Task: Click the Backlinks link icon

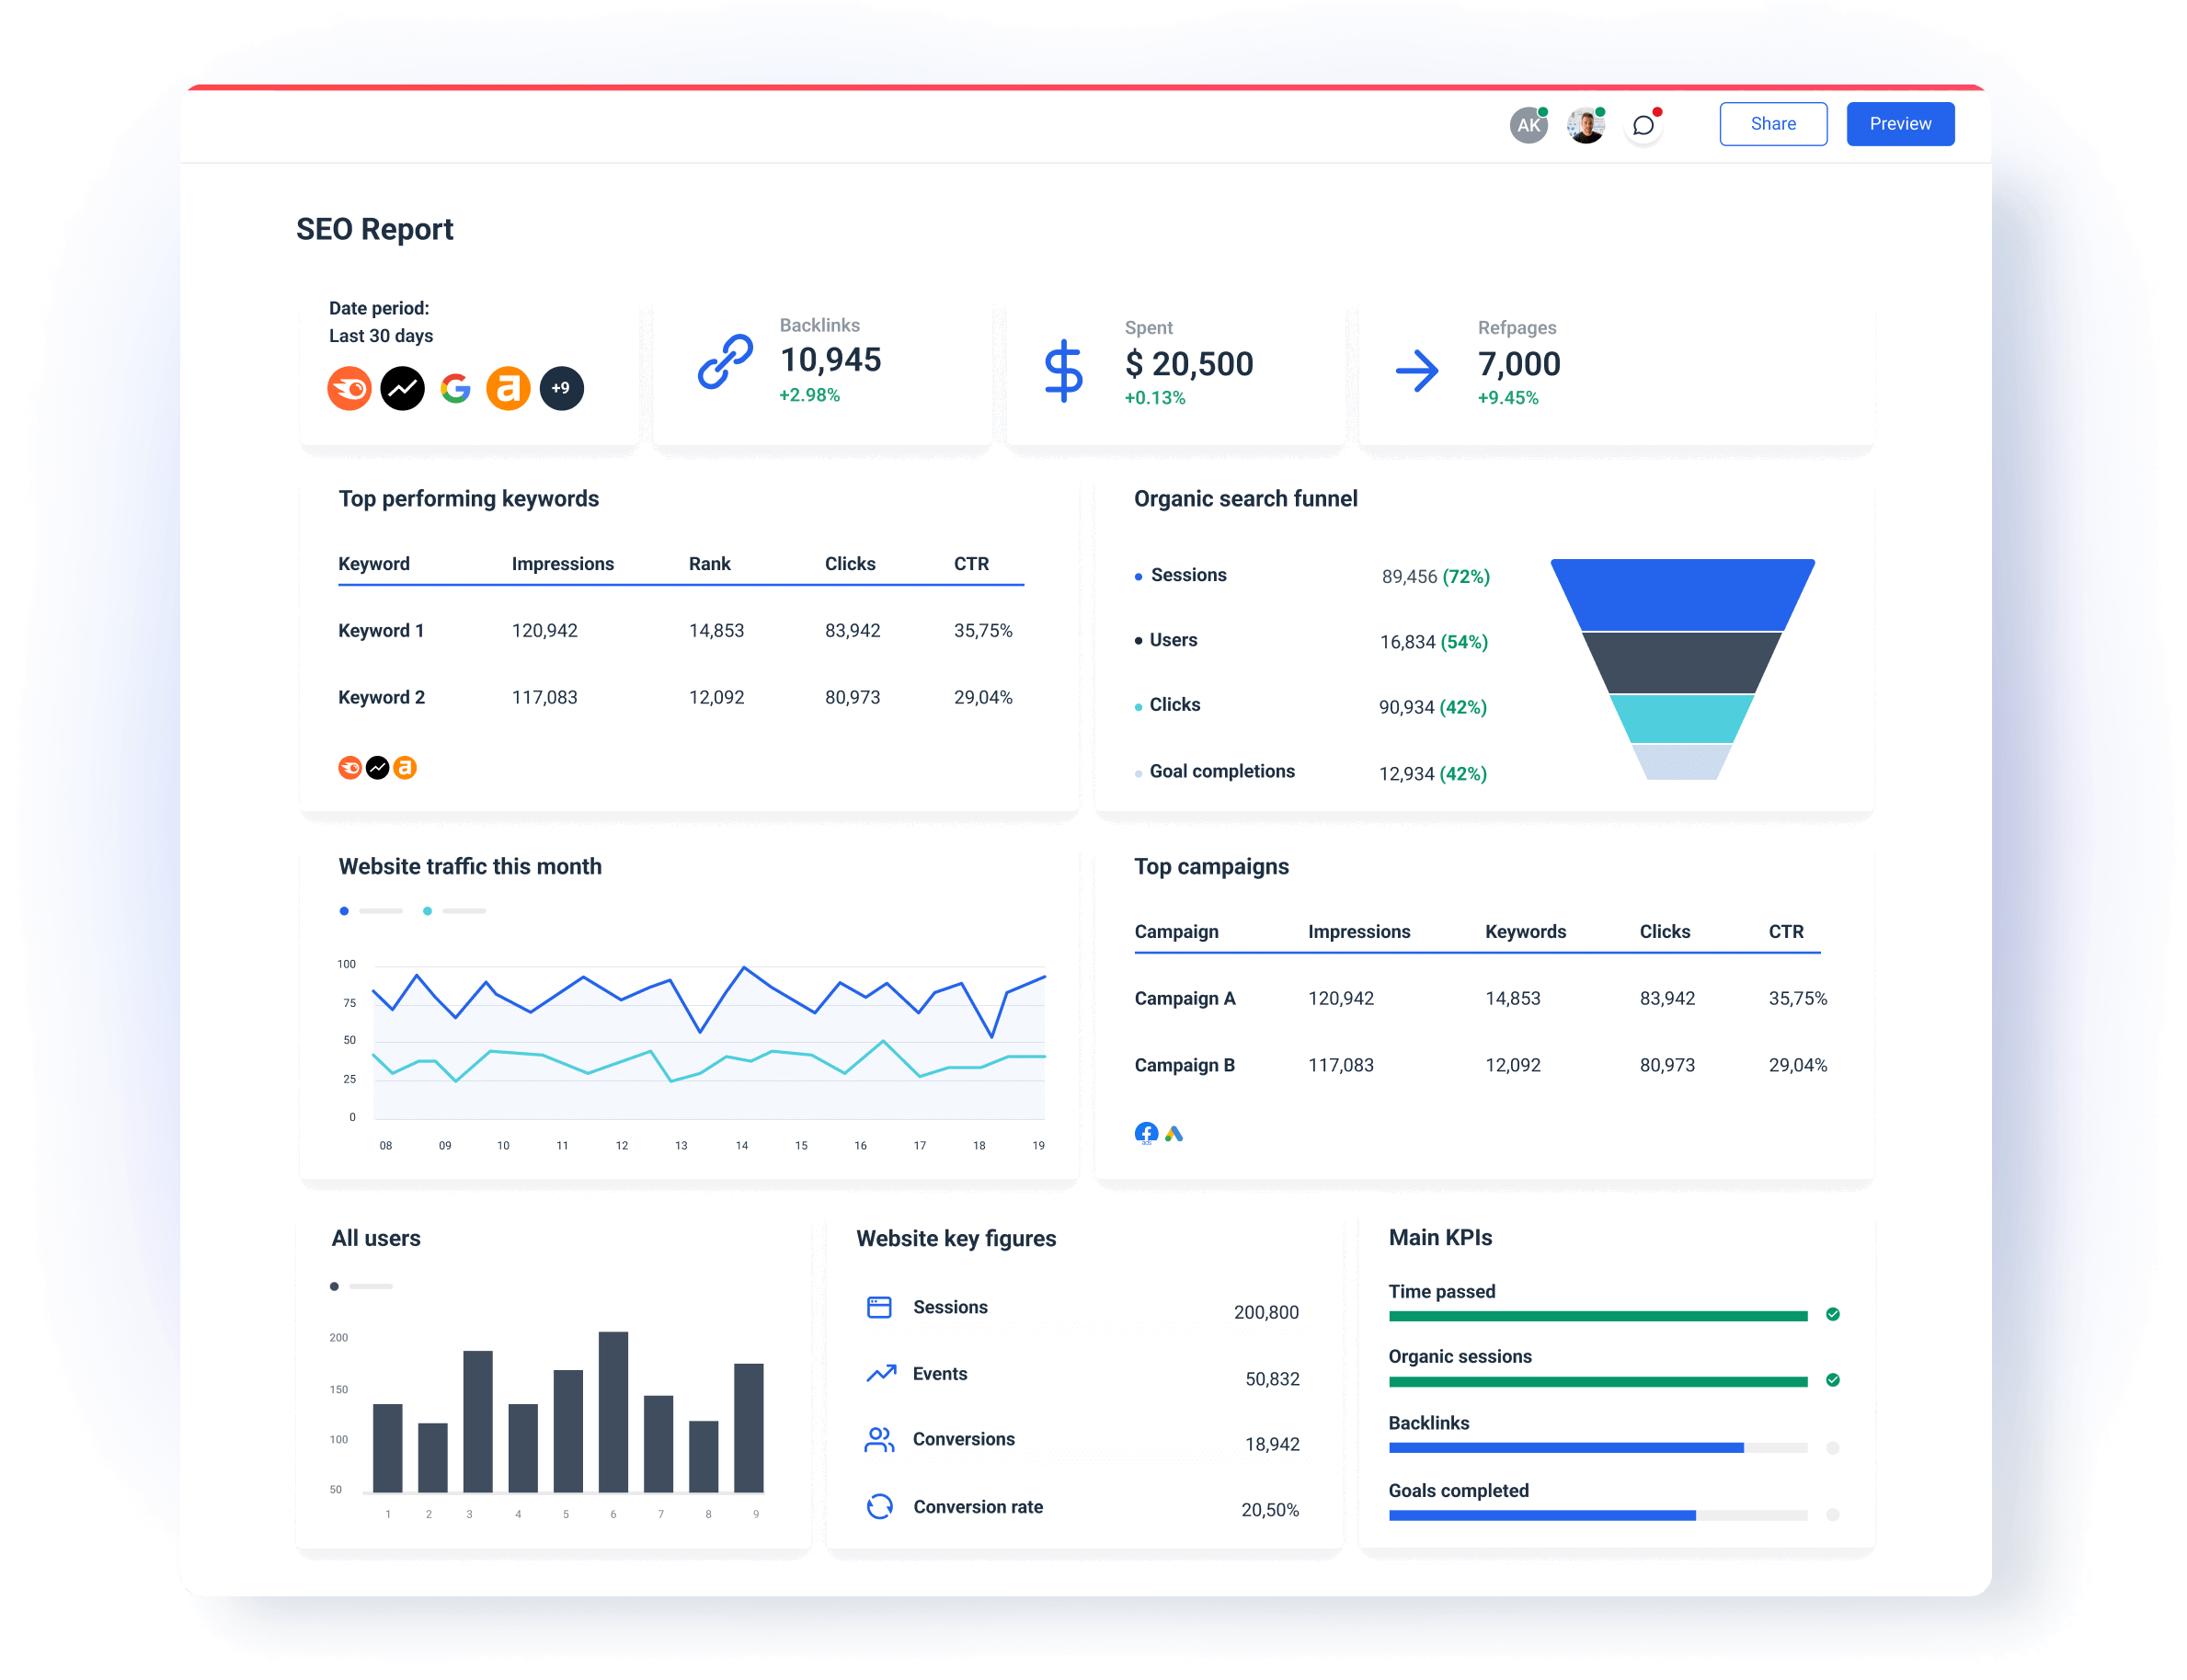Action: tap(724, 362)
